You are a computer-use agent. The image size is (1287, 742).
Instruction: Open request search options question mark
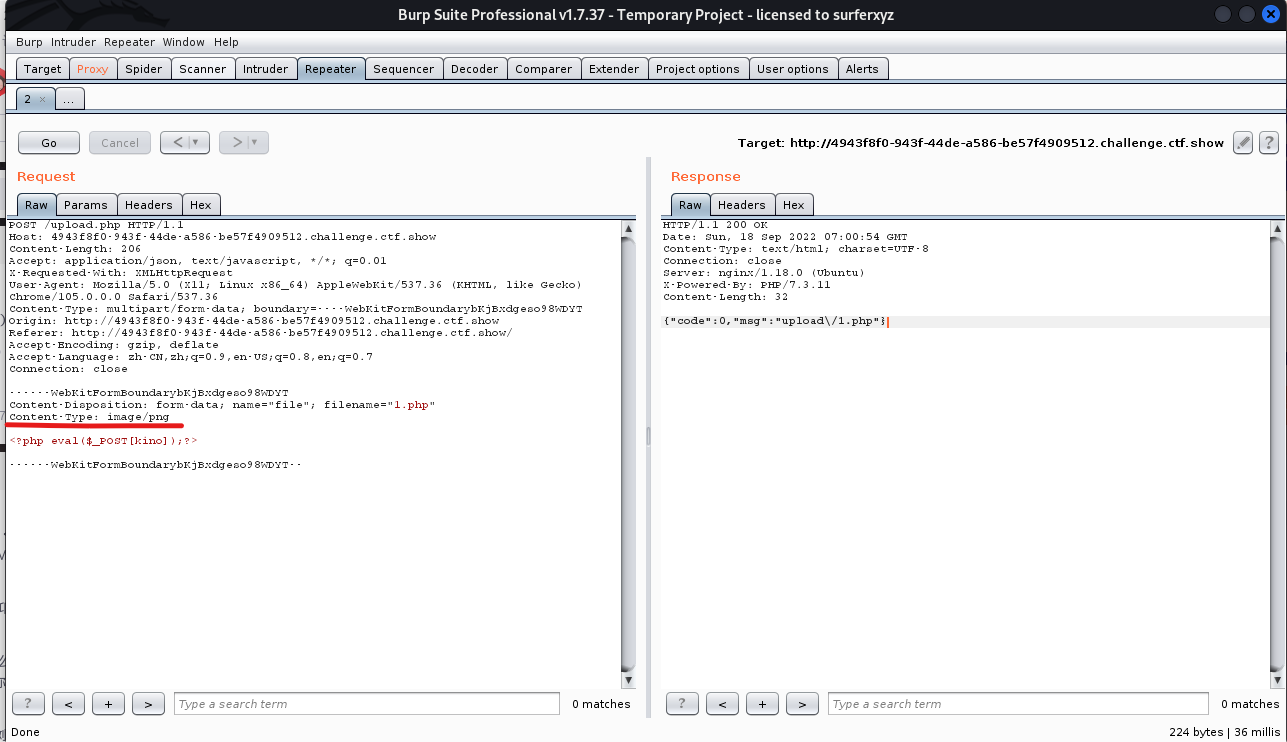(x=28, y=704)
